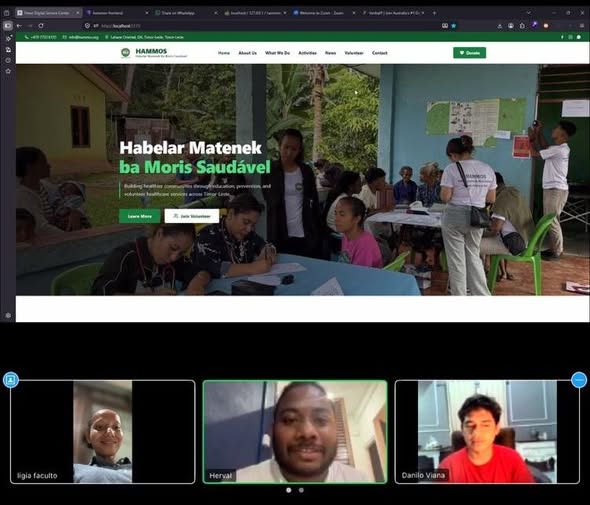This screenshot has width=590, height=505.
Task: Reload the localhost page
Action: 41,26
